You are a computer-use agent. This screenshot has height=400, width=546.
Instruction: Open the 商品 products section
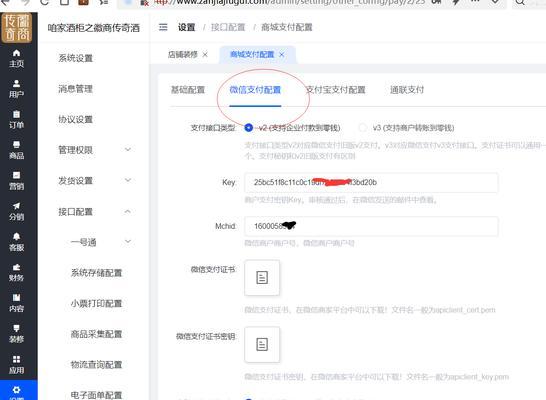16,150
